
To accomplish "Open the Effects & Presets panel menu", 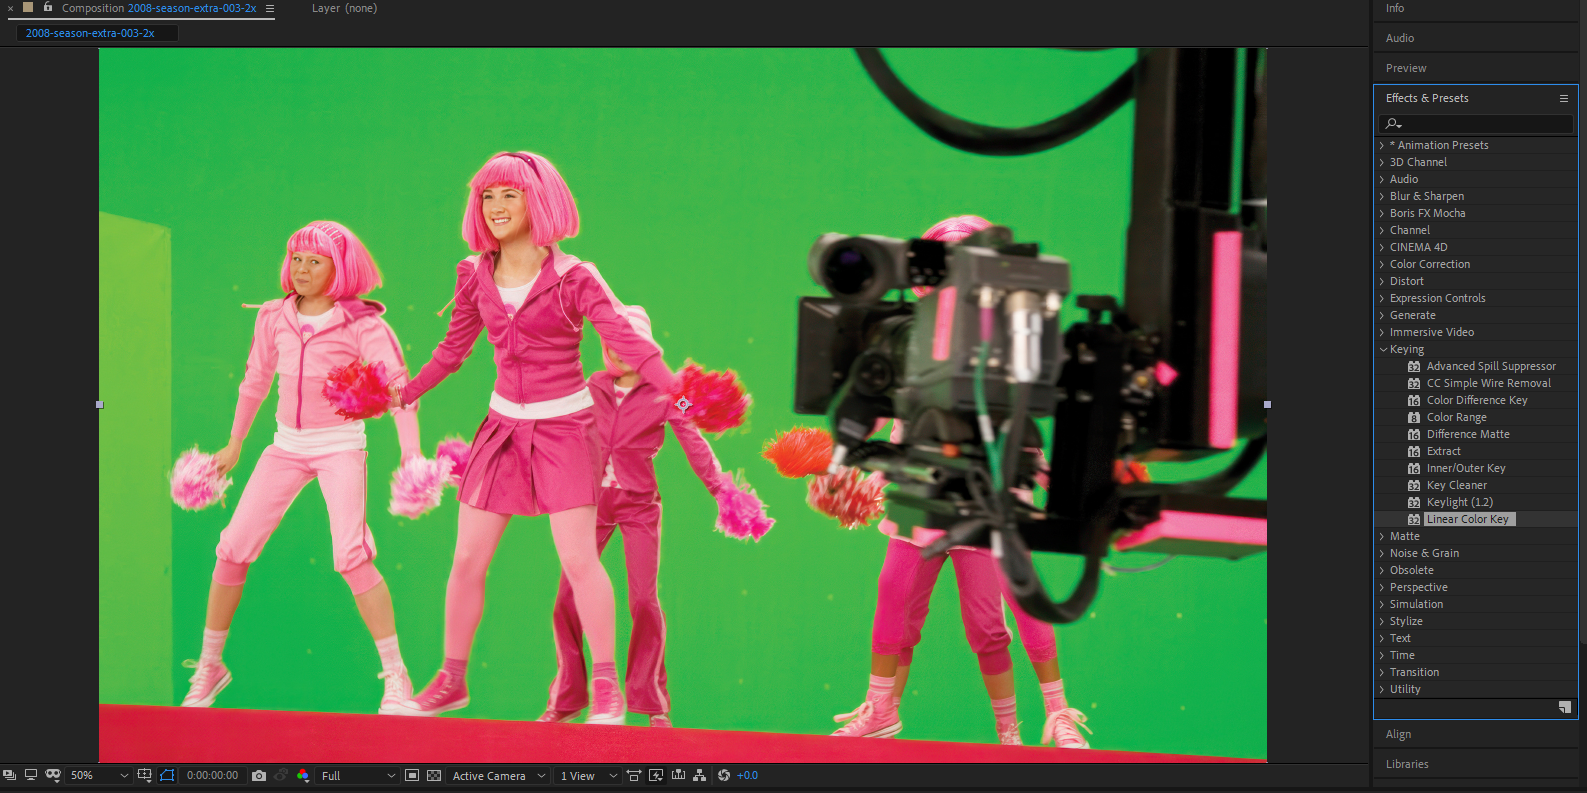I will click(1563, 99).
